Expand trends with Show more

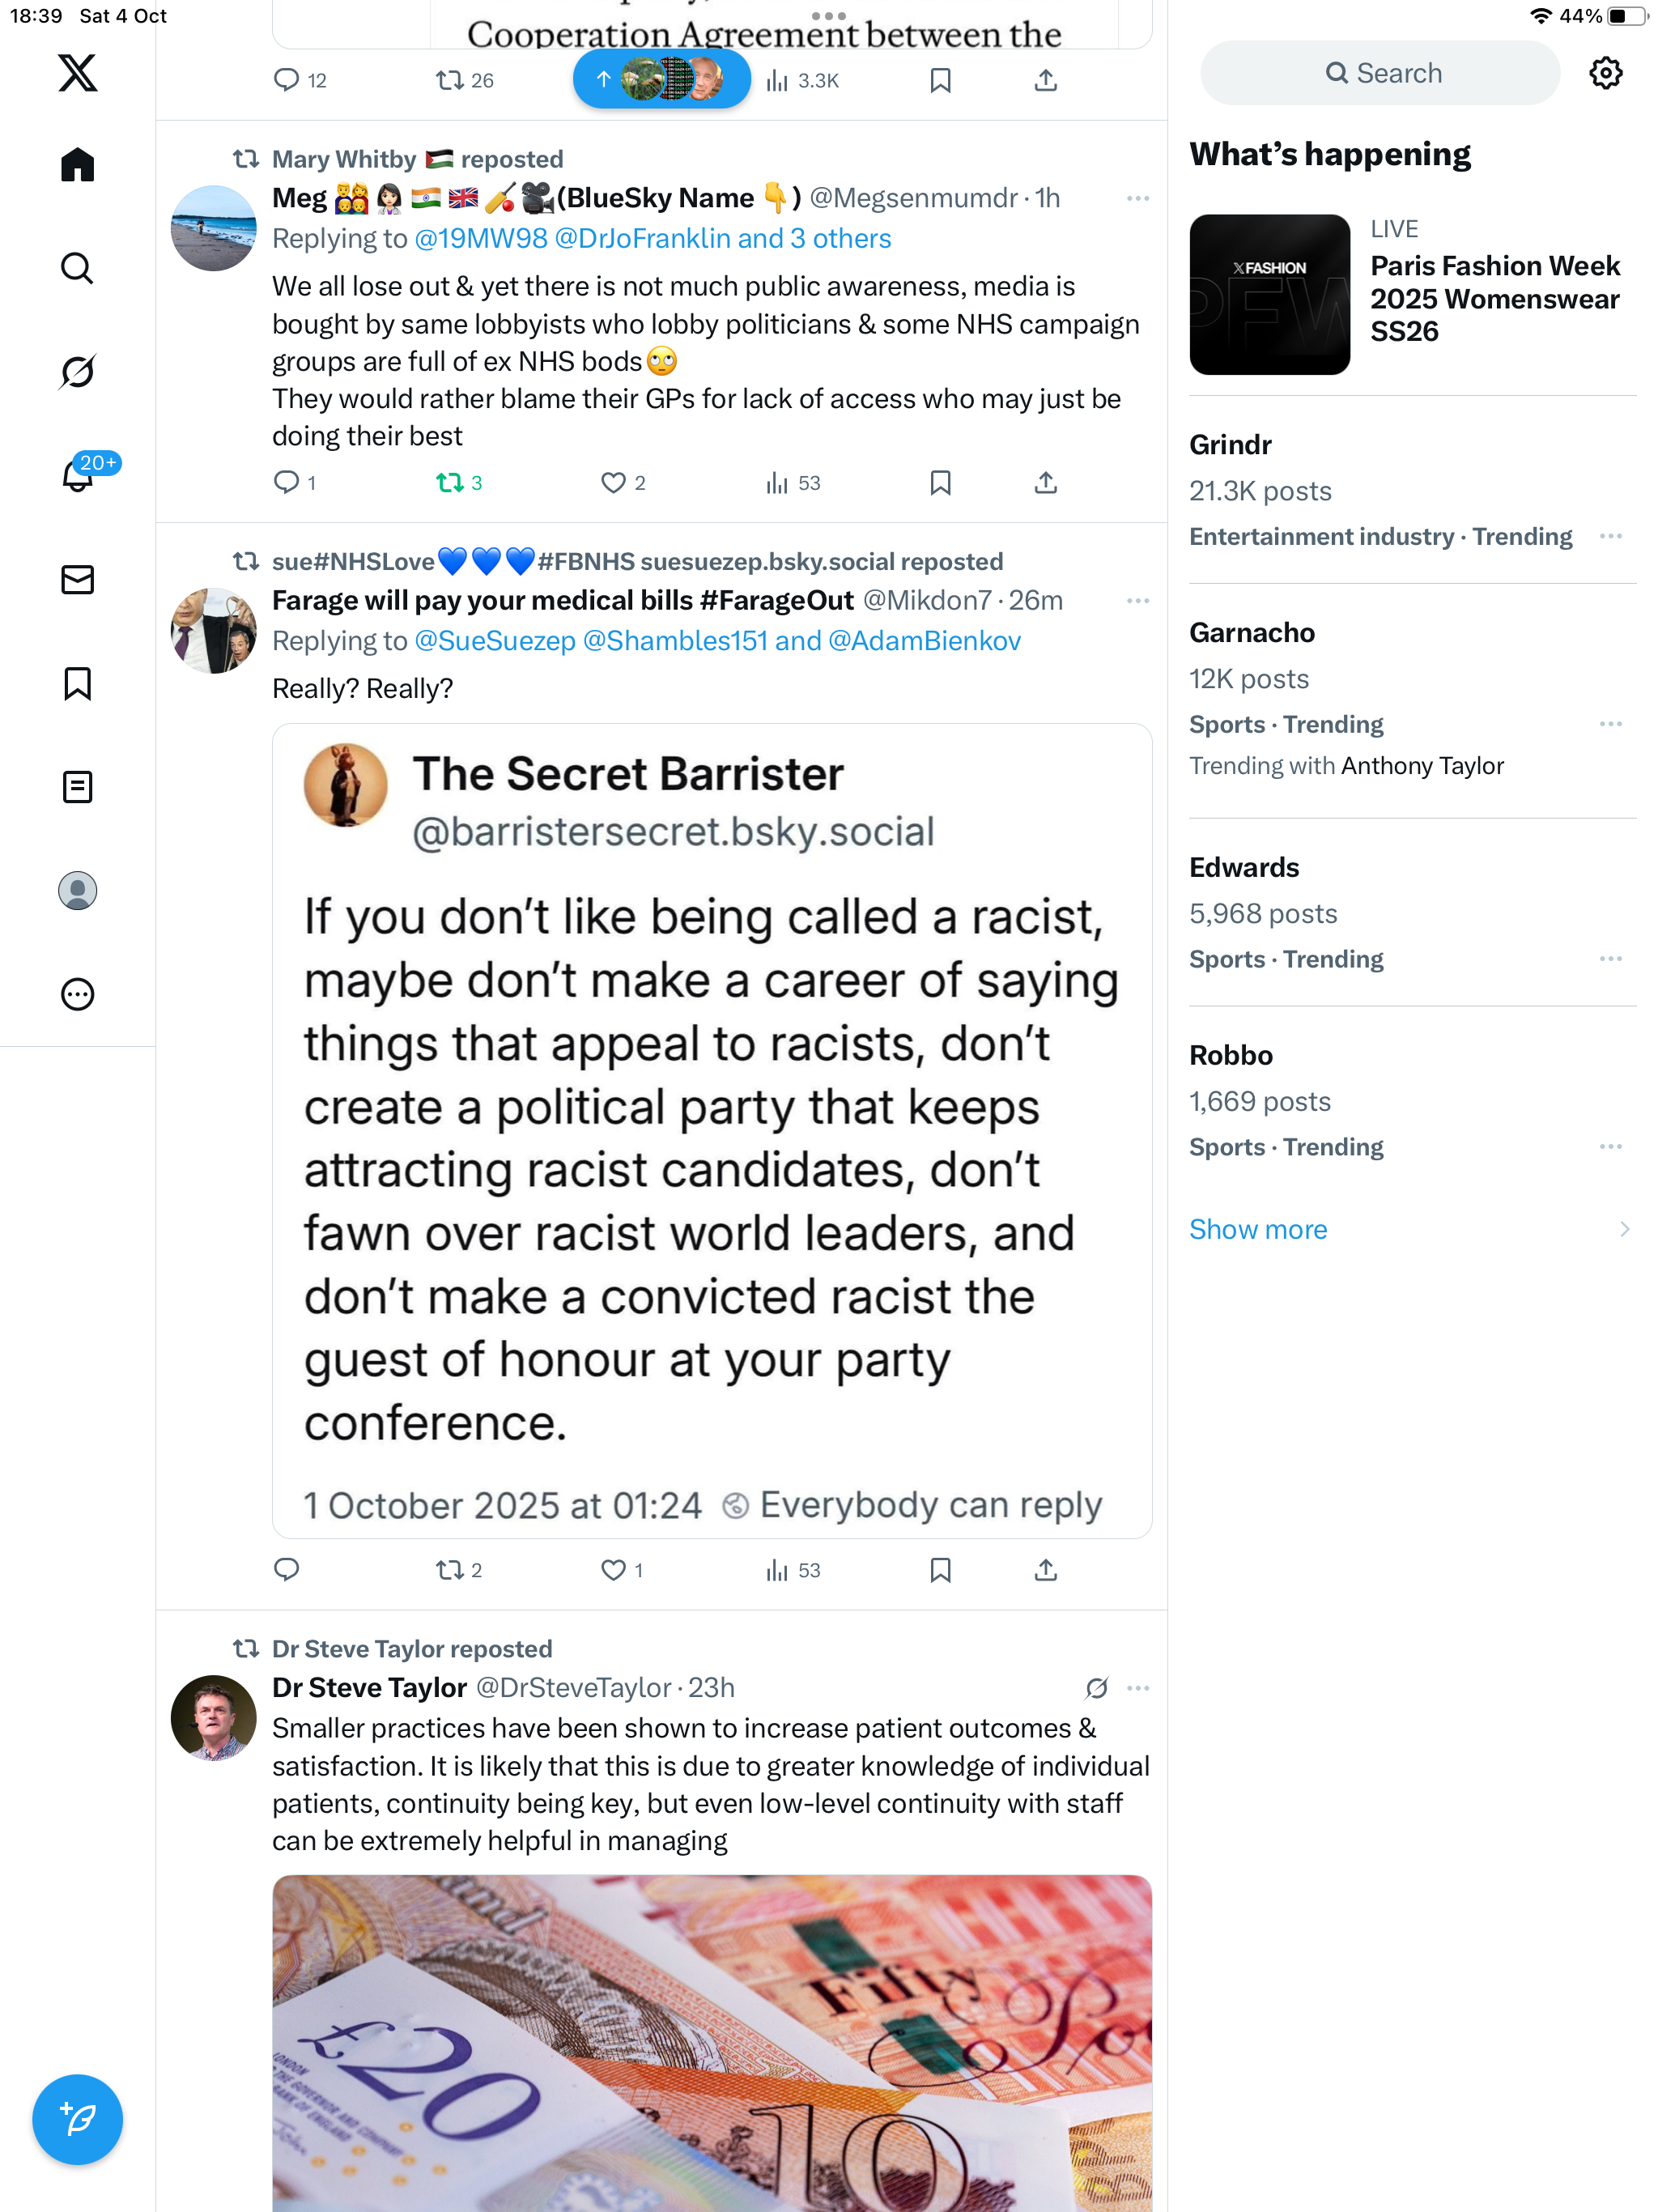1258,1229
